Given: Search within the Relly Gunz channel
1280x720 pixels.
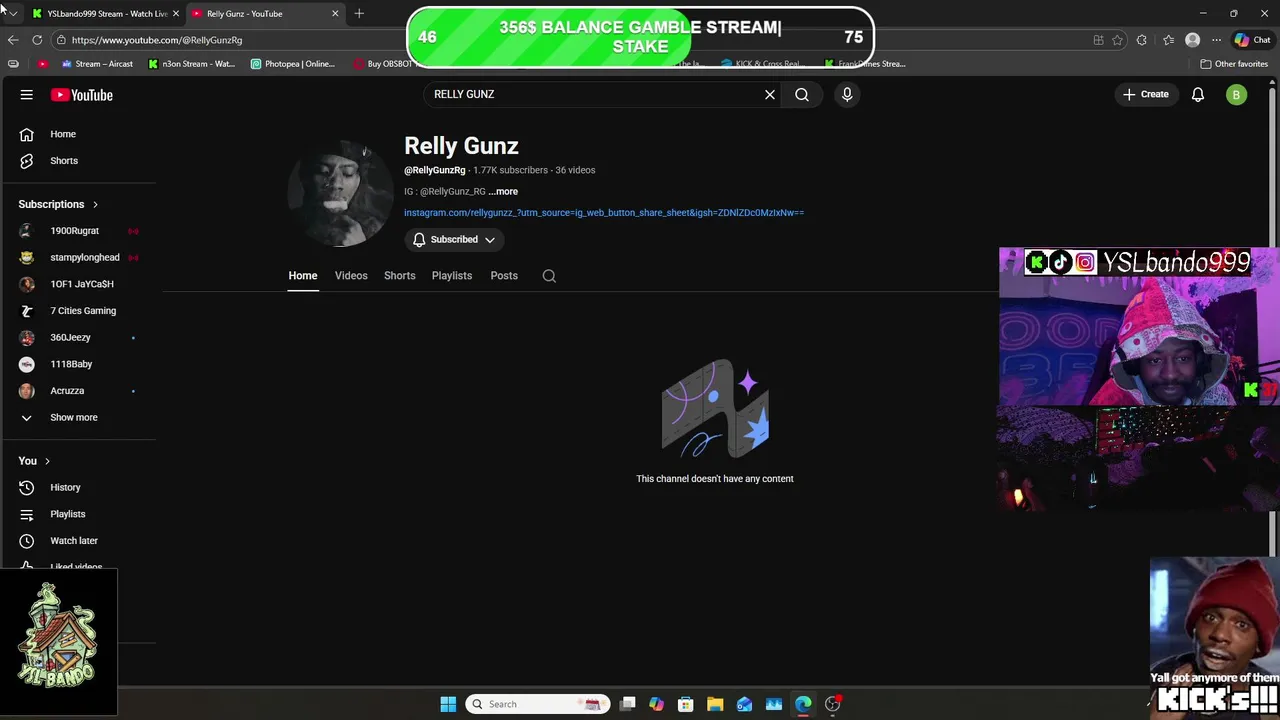Looking at the screenshot, I should click(x=549, y=276).
